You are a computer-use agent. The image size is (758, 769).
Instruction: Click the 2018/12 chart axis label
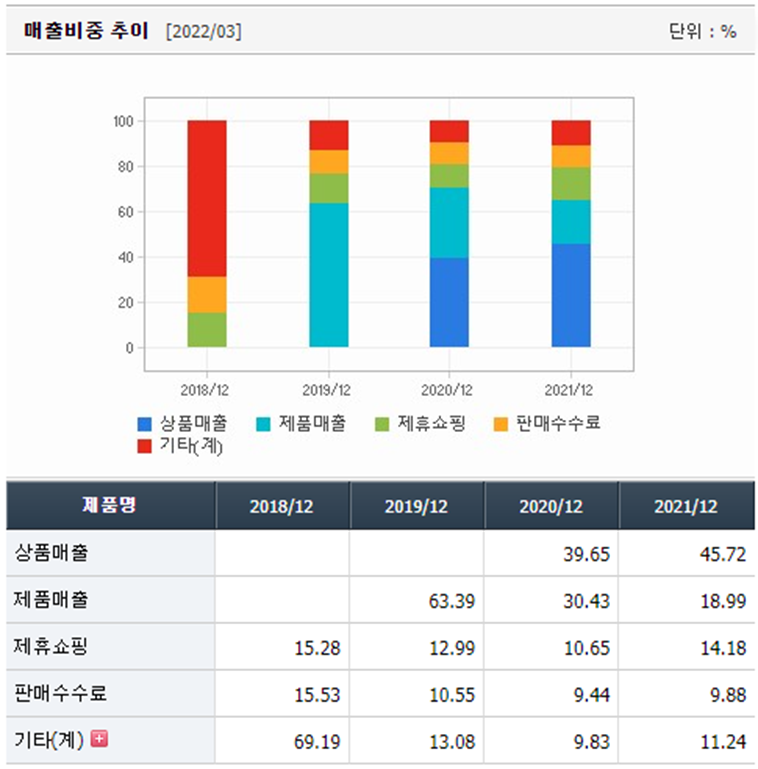click(x=205, y=390)
